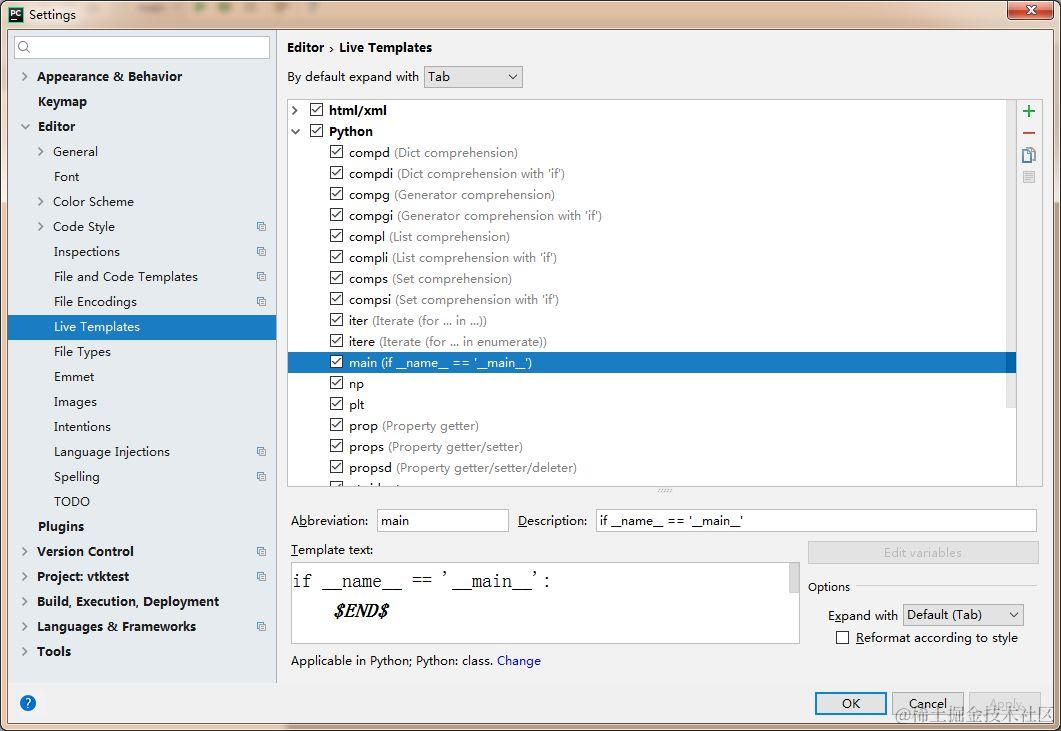Click project-level icon beside Languages & Frameworks
The image size is (1061, 731).
[x=261, y=627]
